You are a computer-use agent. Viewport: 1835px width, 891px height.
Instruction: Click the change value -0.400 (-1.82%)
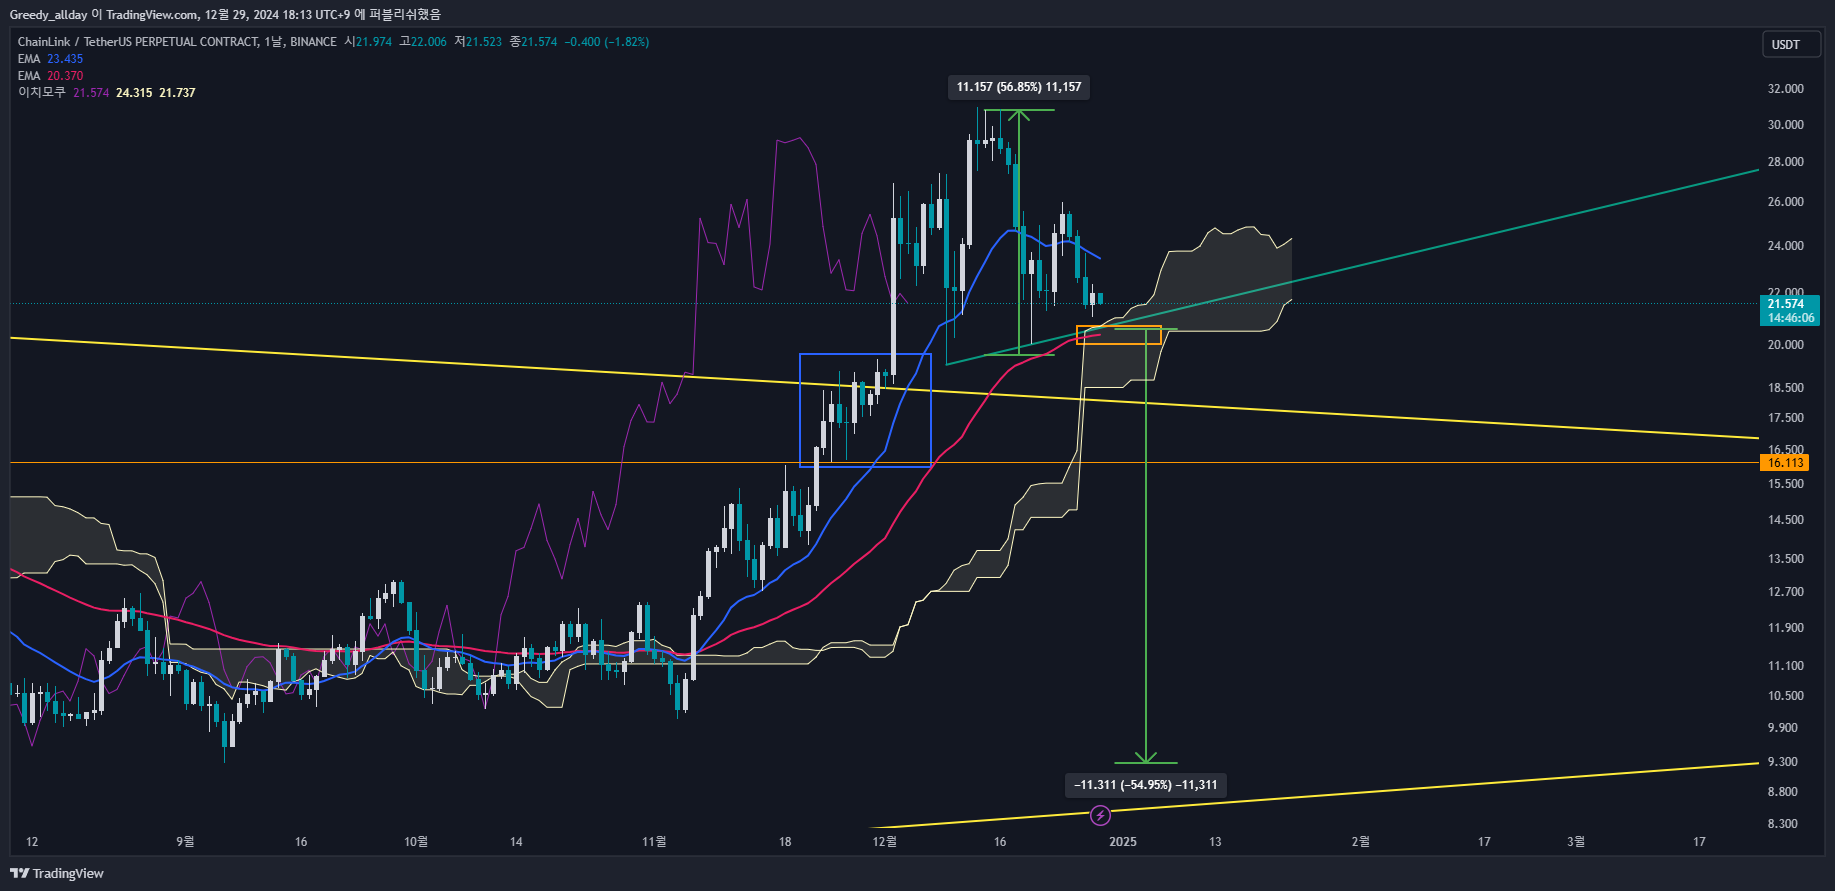pos(607,42)
